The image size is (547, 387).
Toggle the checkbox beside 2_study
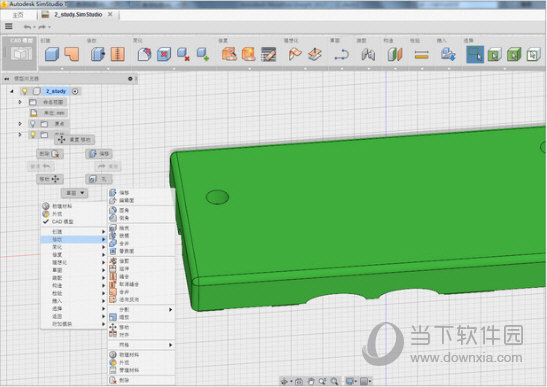pos(36,91)
